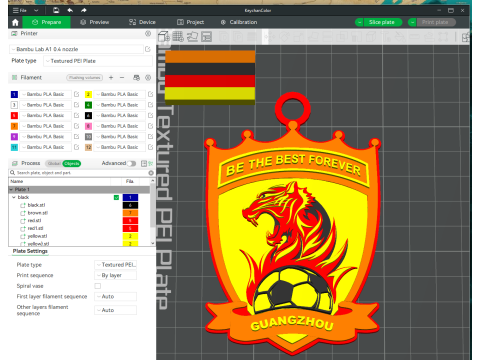
Task: Open the Calibration tab
Action: pos(239,22)
